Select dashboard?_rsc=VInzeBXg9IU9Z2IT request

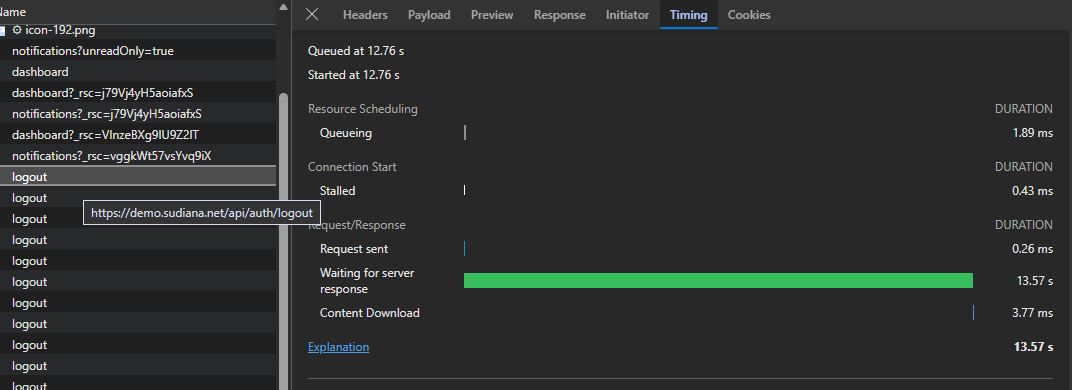pos(138,135)
